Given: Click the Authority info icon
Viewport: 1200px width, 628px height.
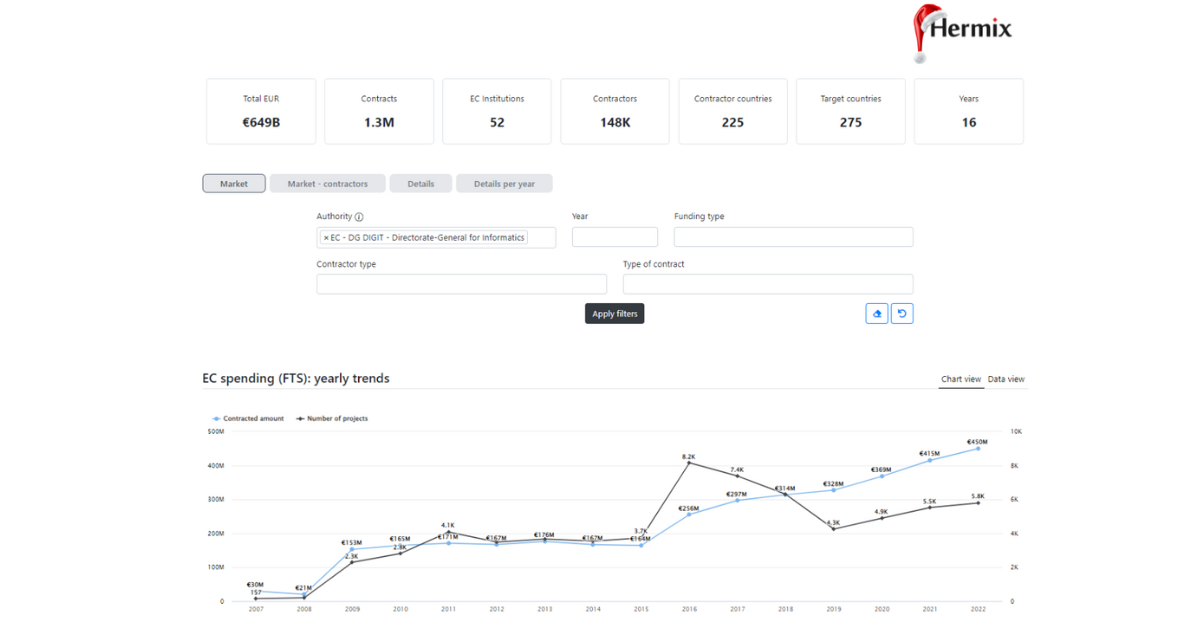Looking at the screenshot, I should click(359, 217).
